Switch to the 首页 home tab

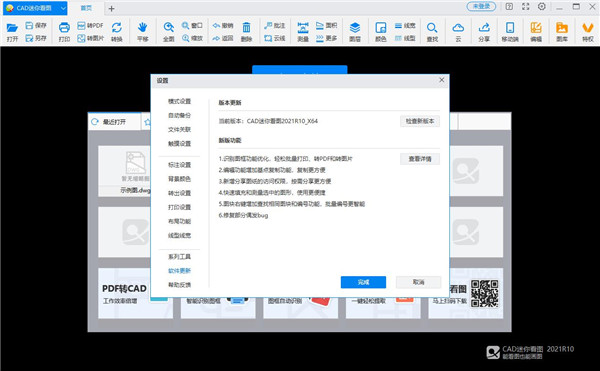pyautogui.click(x=86, y=8)
